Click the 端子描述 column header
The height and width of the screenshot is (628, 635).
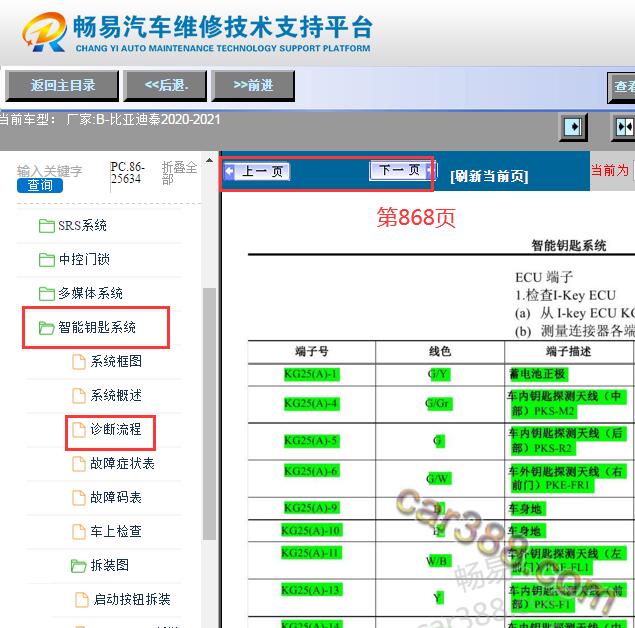tap(568, 351)
